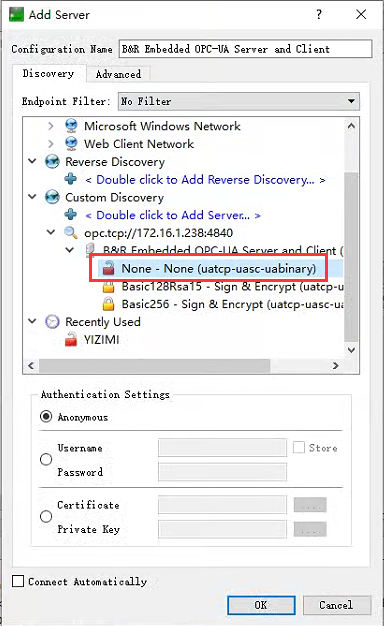384x626 pixels.
Task: Click the Password input field
Action: coord(222,472)
